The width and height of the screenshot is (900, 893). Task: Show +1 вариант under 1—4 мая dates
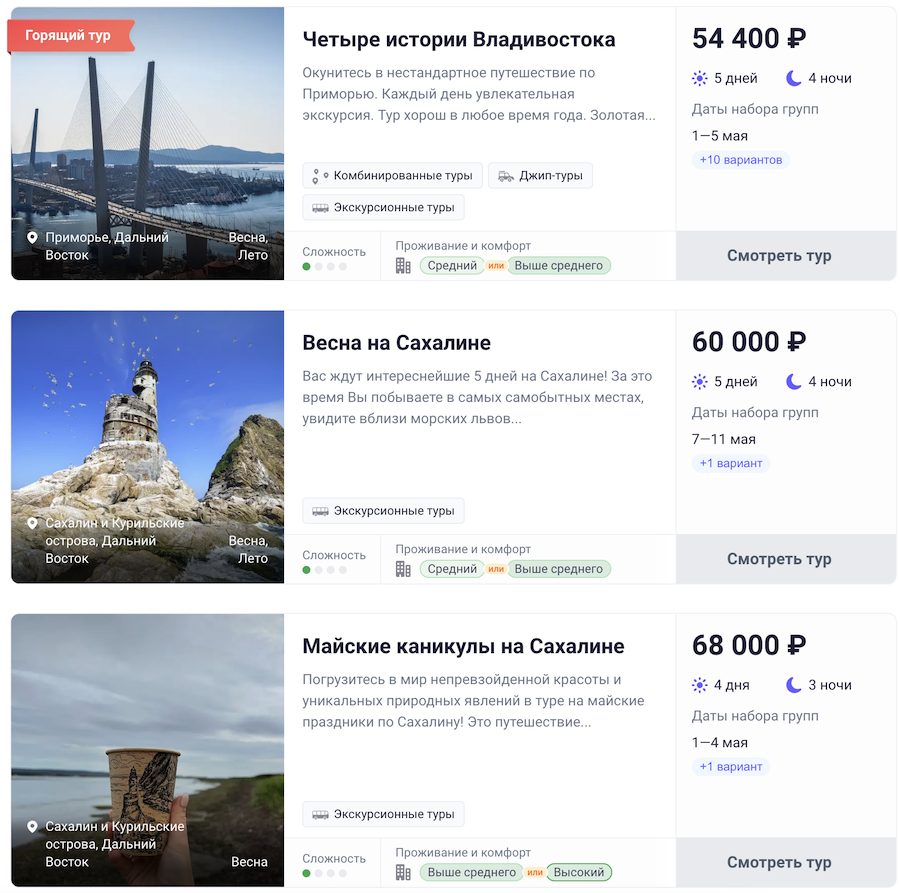pyautogui.click(x=731, y=767)
